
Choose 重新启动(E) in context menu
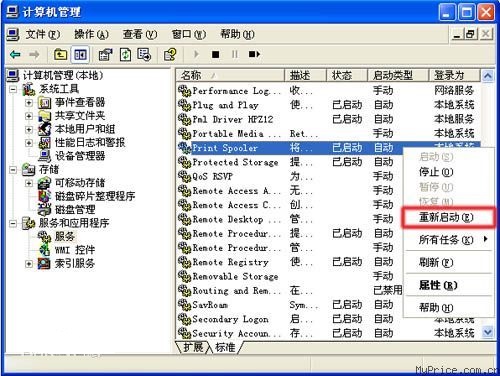[448, 217]
